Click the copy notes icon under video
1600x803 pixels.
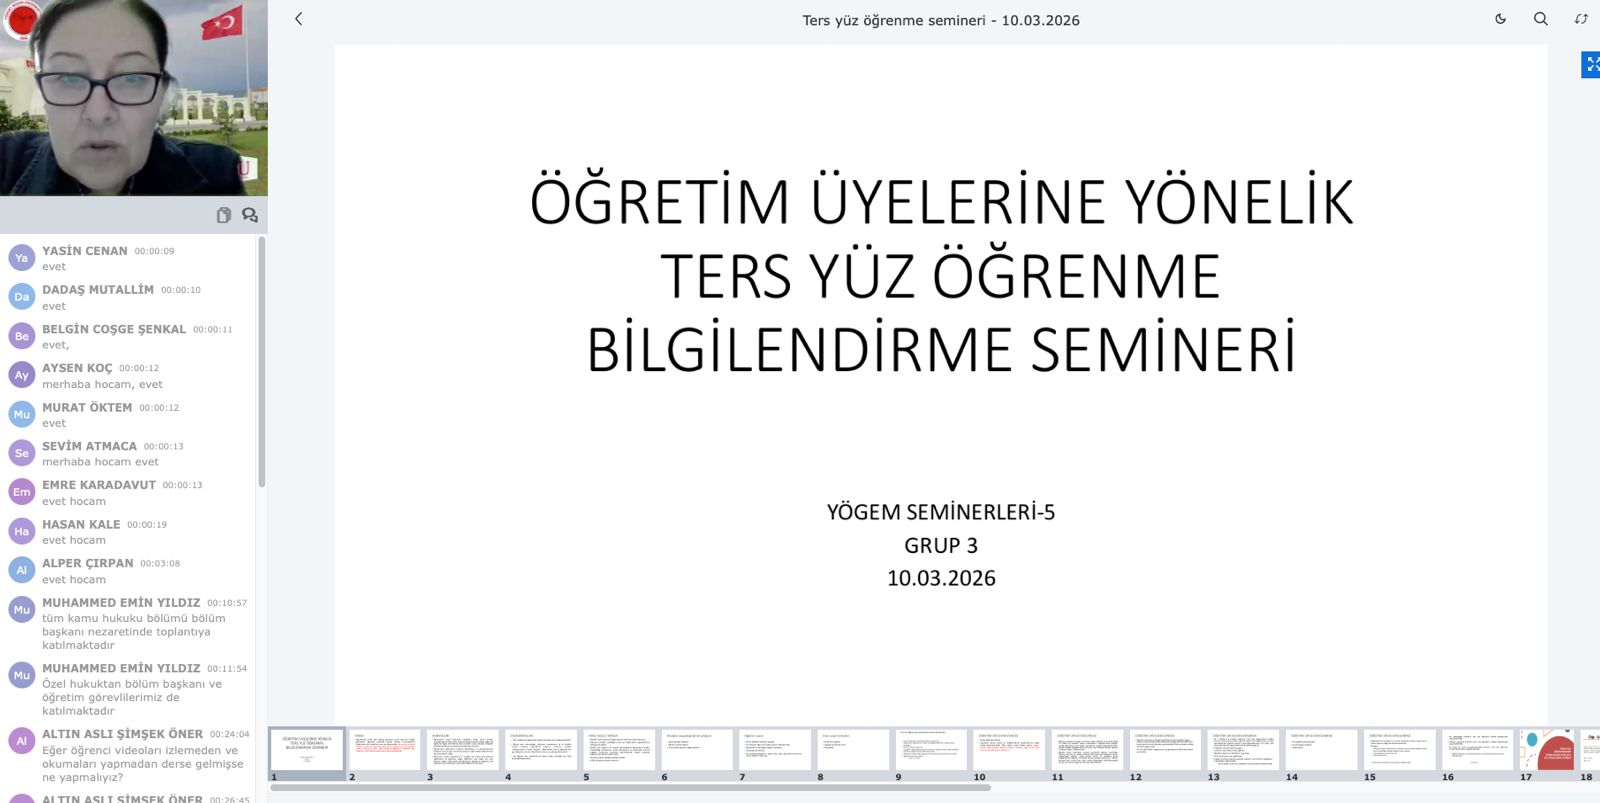click(x=223, y=215)
